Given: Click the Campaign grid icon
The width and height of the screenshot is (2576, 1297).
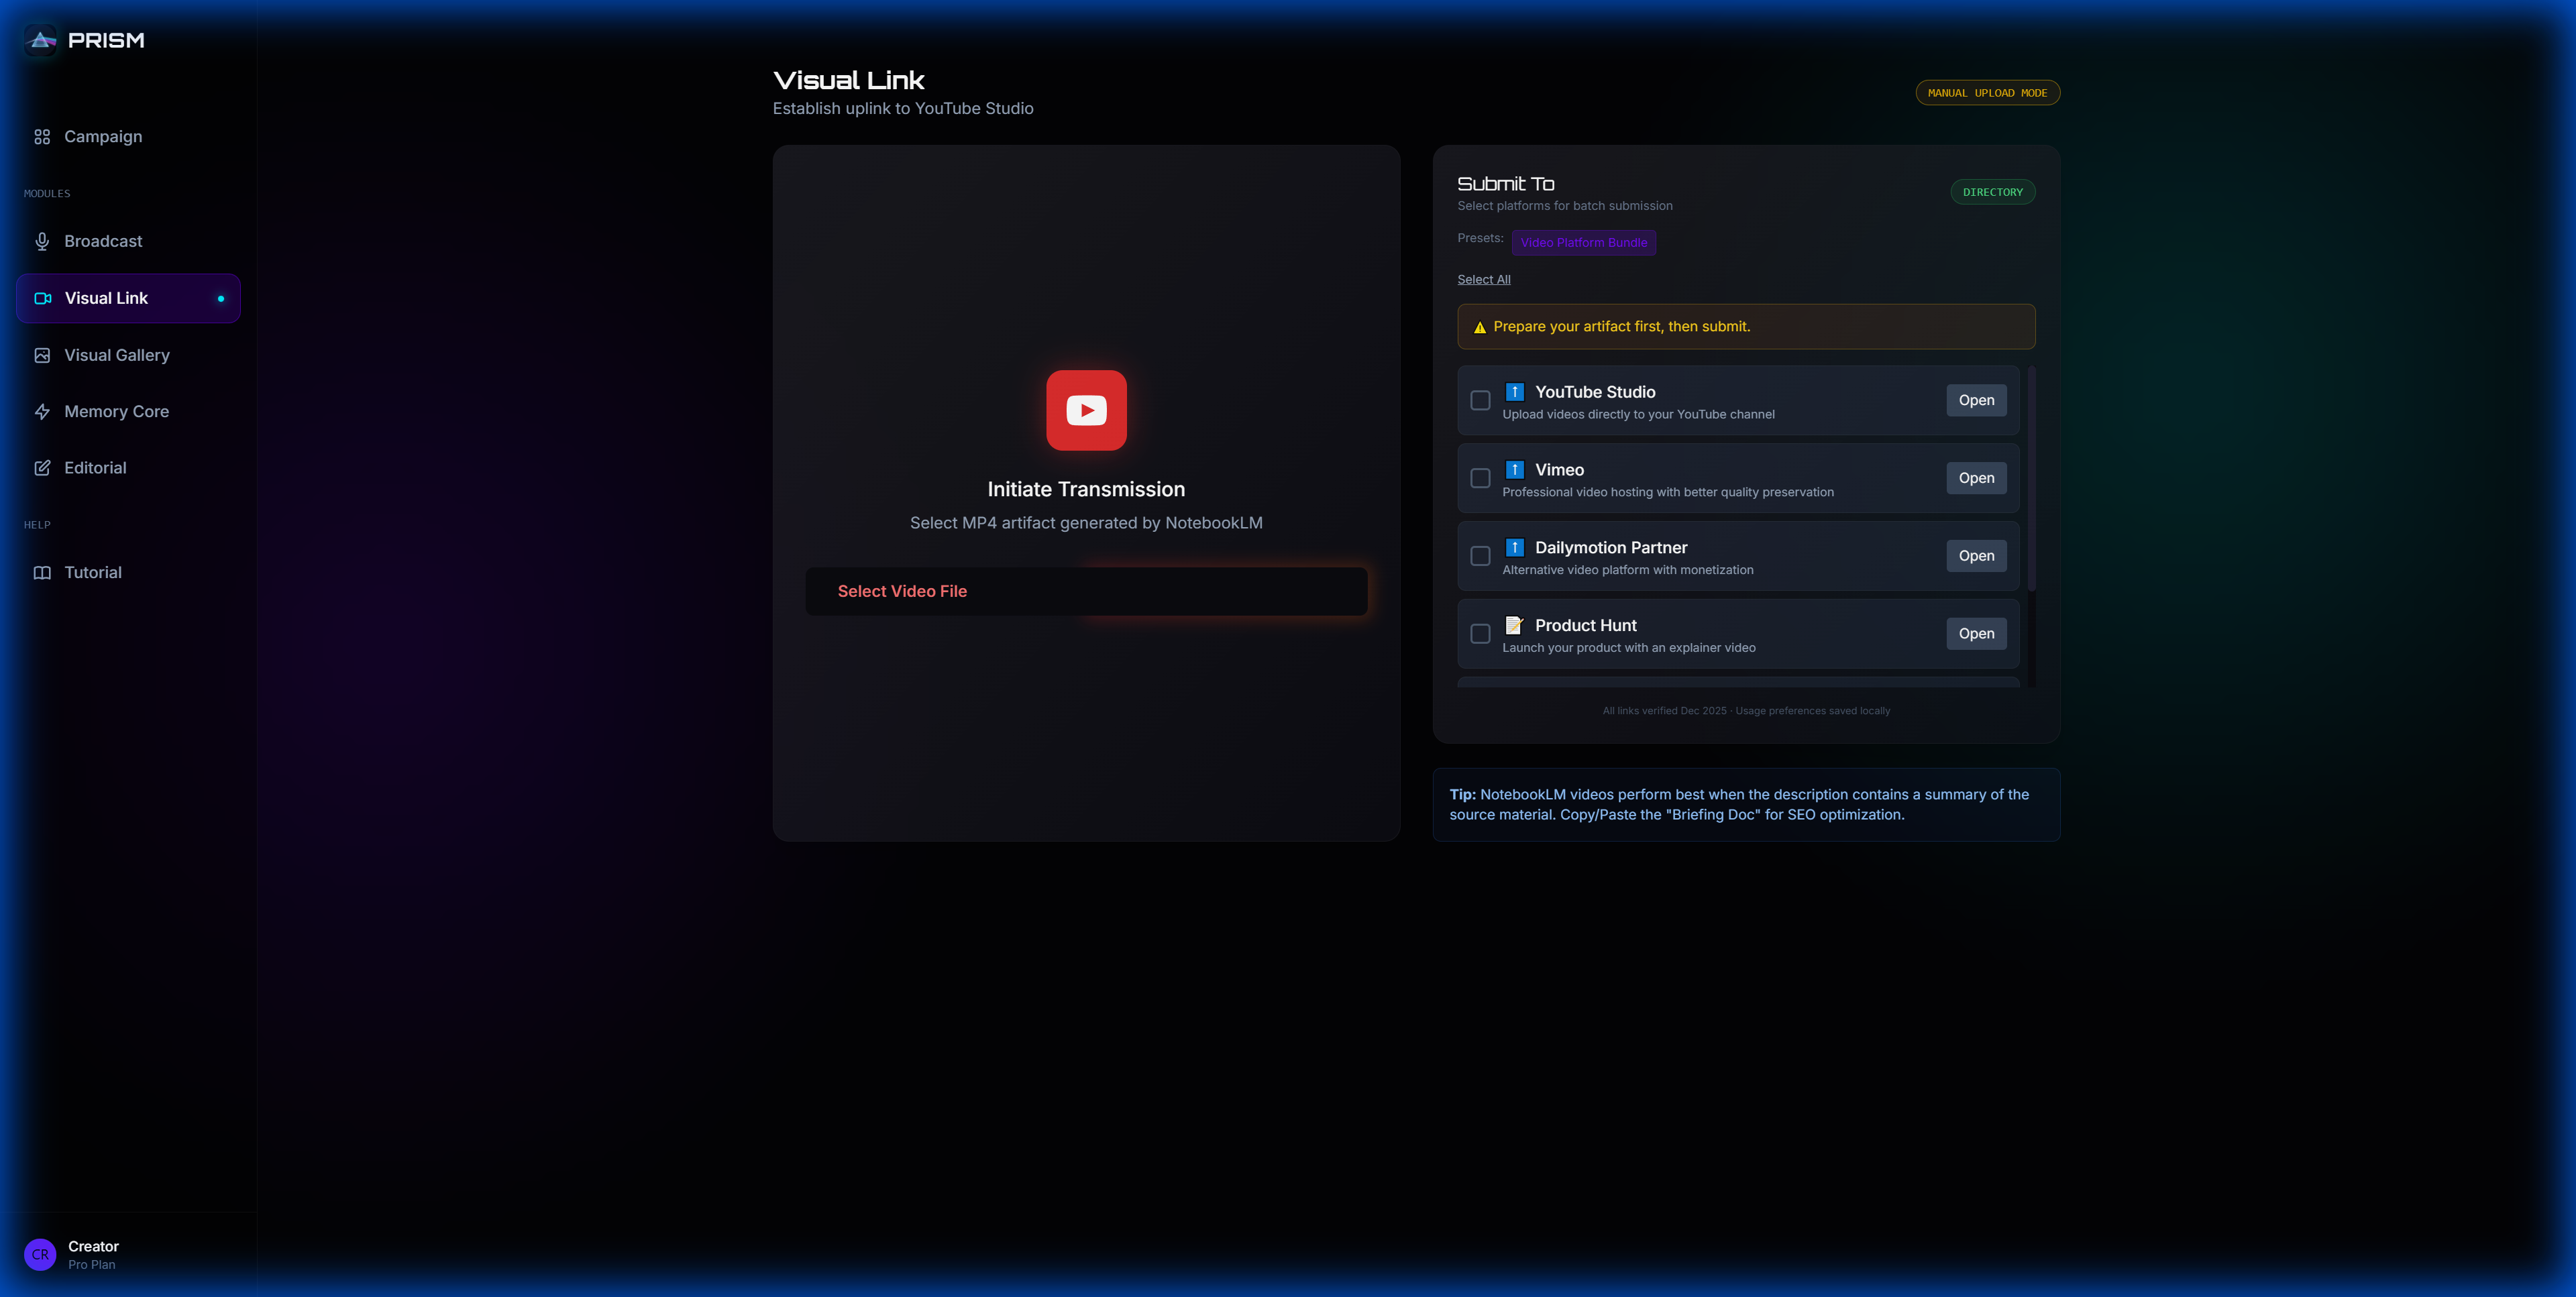Looking at the screenshot, I should pos(42,137).
